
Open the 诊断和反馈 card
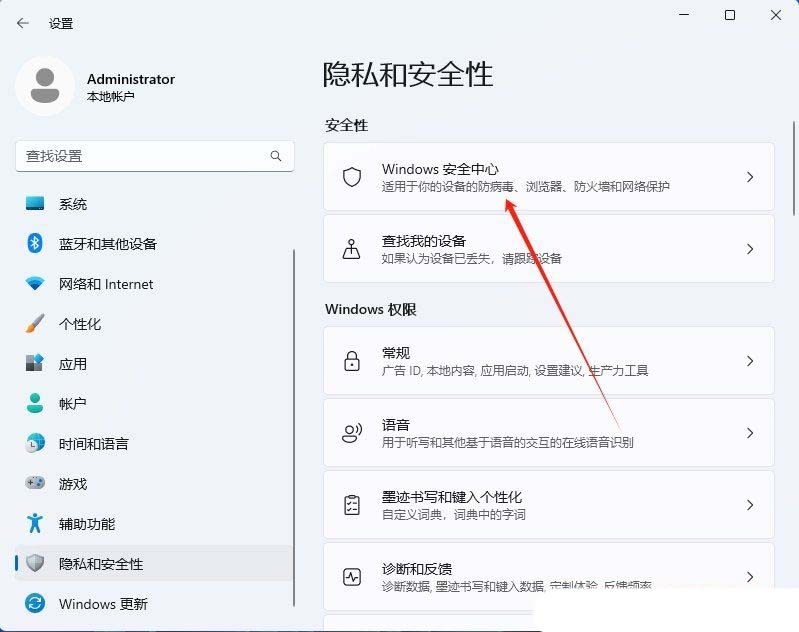[549, 577]
